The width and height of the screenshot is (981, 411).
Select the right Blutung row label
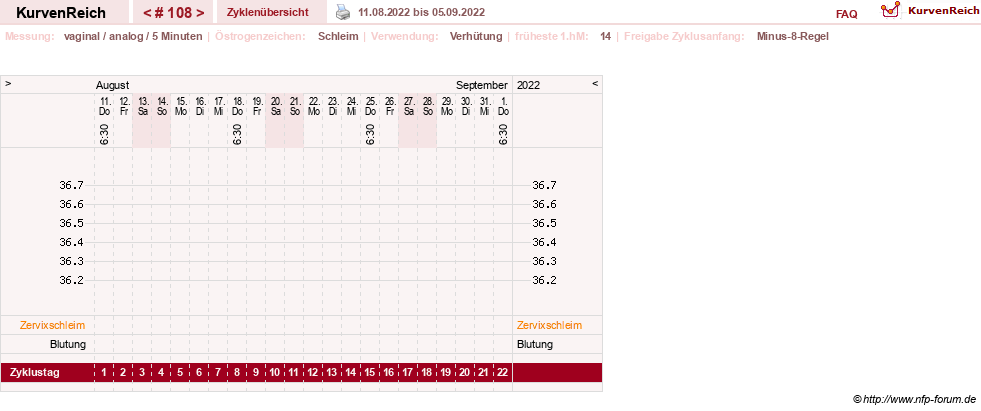(x=535, y=344)
